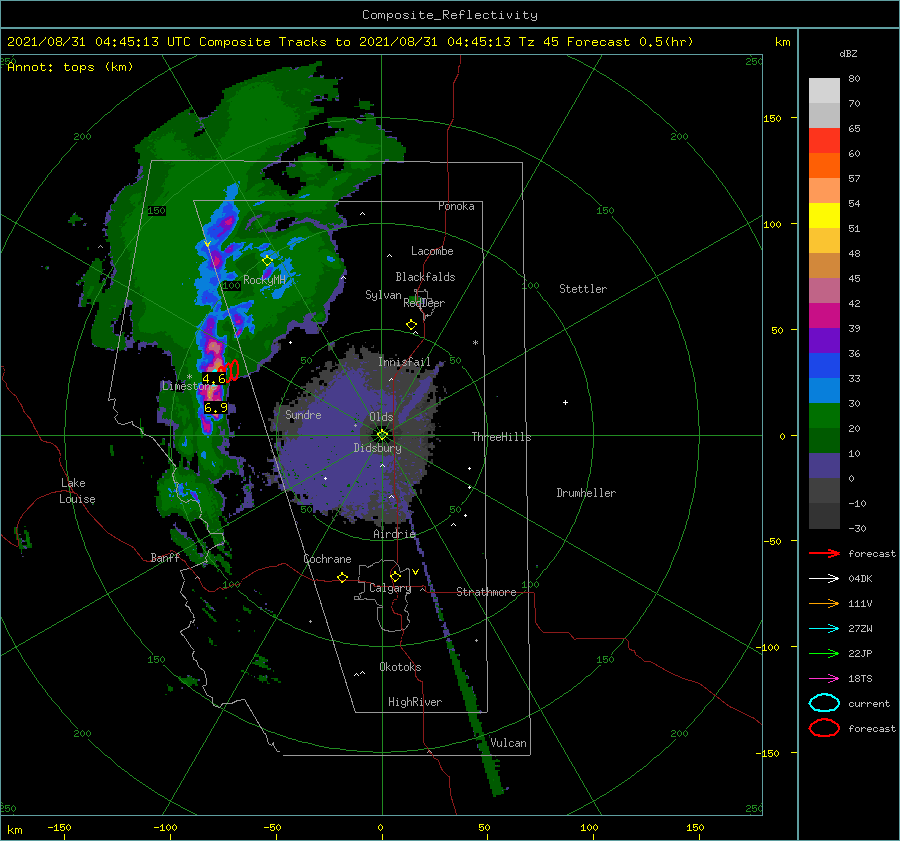The width and height of the screenshot is (900, 841).
Task: Click the storm top label 6.9
Action: [x=216, y=408]
